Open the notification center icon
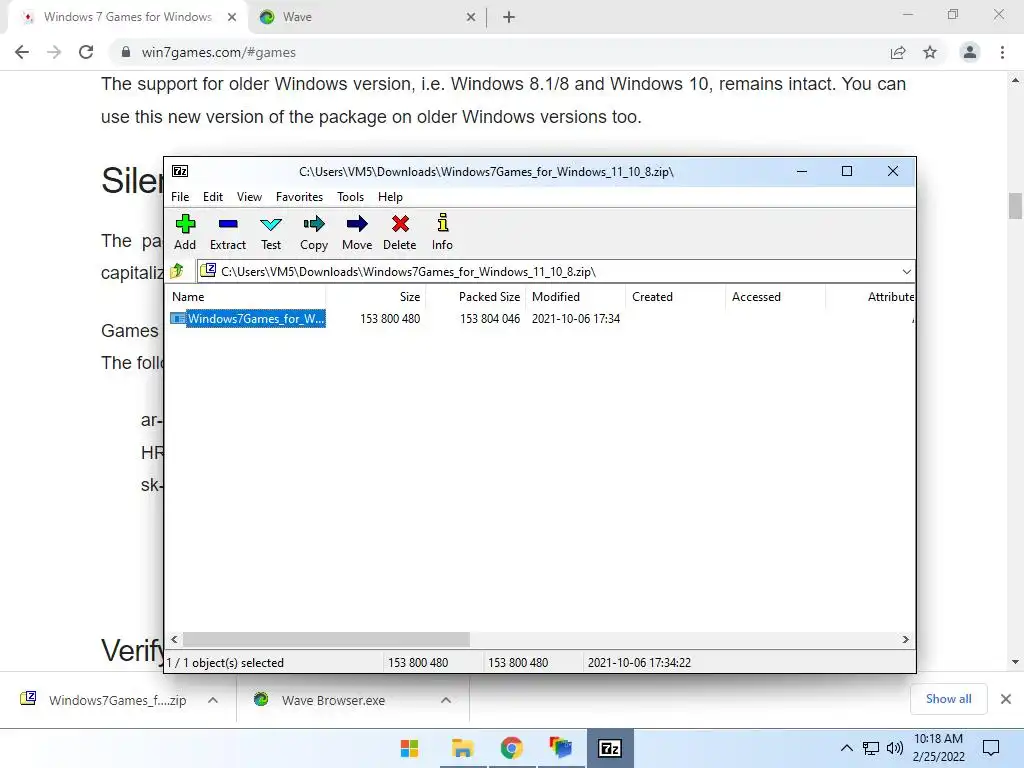Image resolution: width=1024 pixels, height=768 pixels. point(991,748)
